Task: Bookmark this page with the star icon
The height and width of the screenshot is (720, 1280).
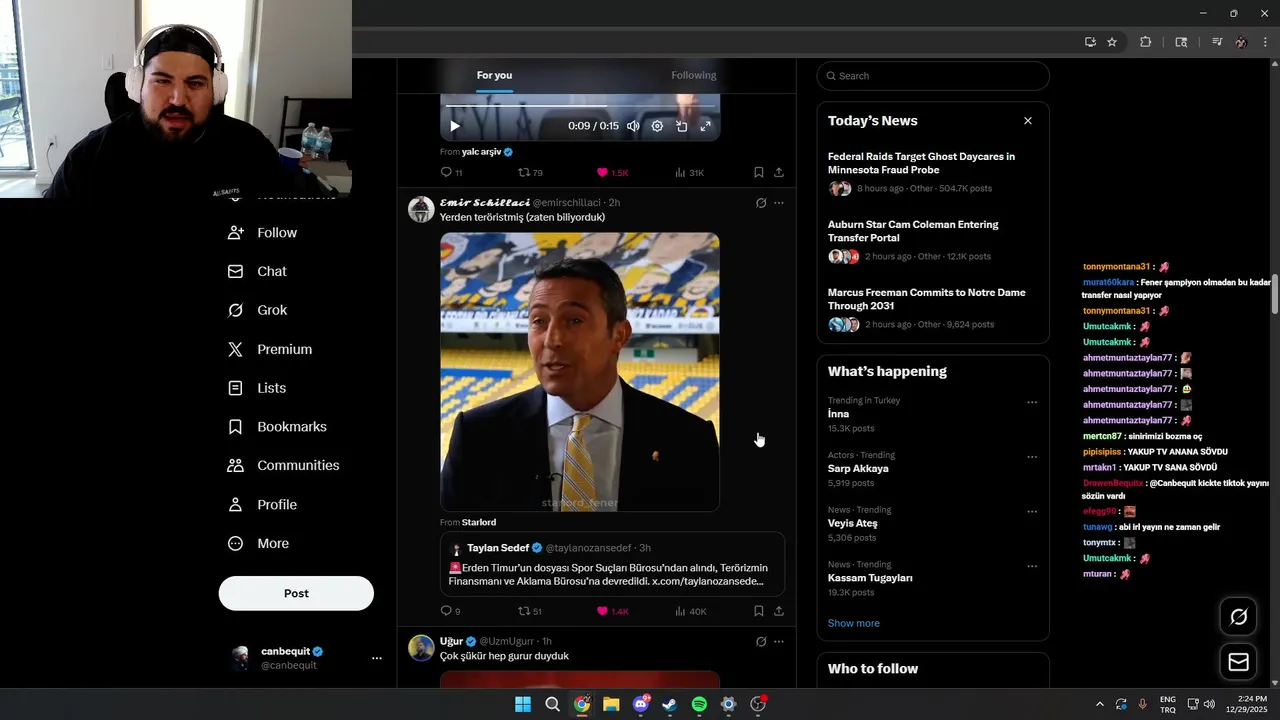Action: coord(1112,42)
